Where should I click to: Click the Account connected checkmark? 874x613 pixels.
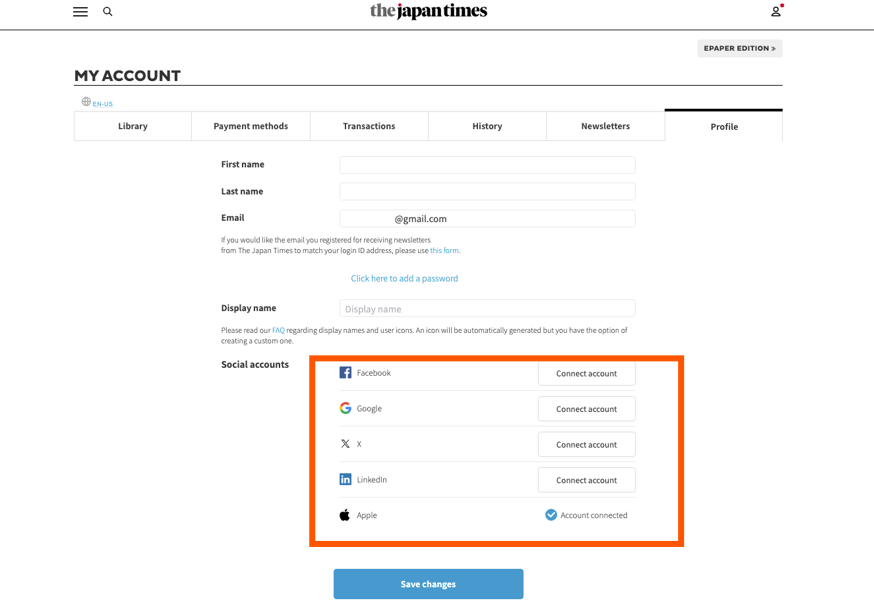[551, 515]
